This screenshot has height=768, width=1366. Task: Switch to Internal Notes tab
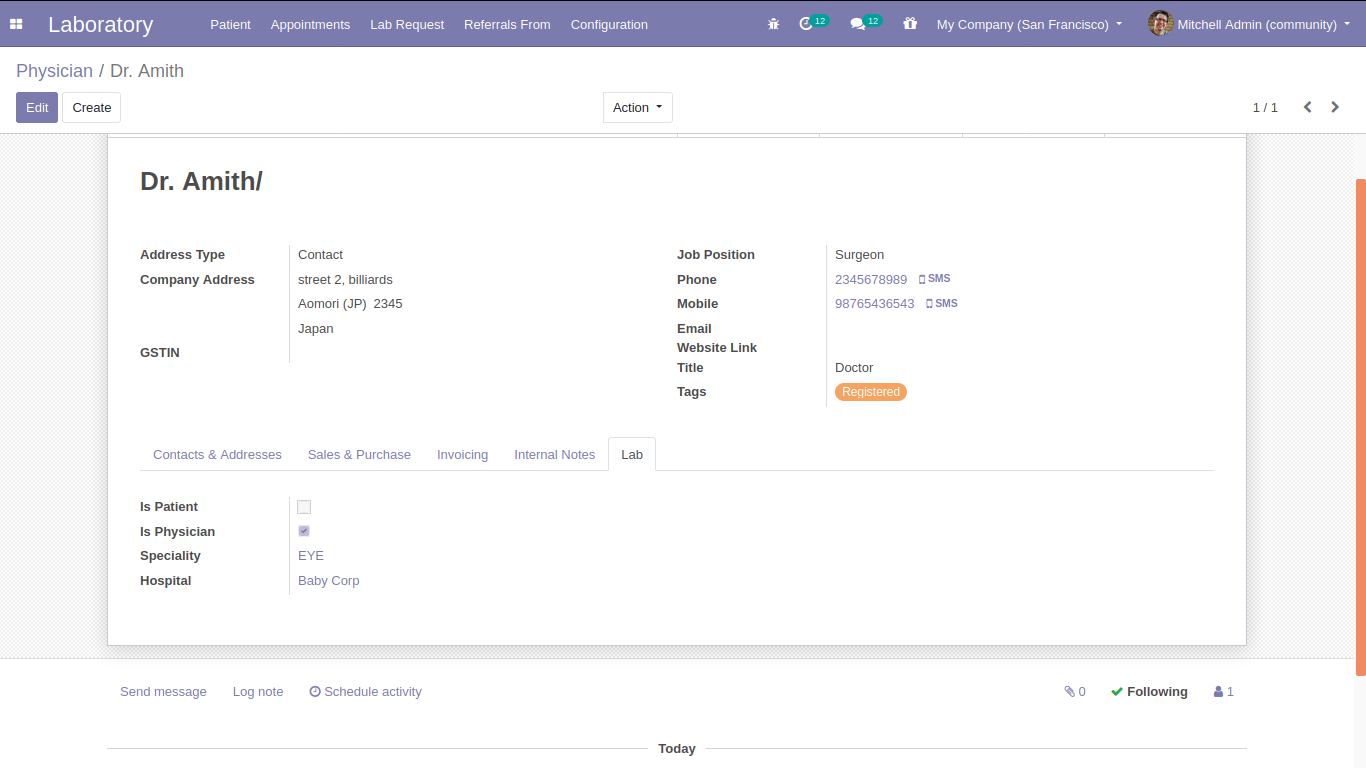[x=554, y=454]
